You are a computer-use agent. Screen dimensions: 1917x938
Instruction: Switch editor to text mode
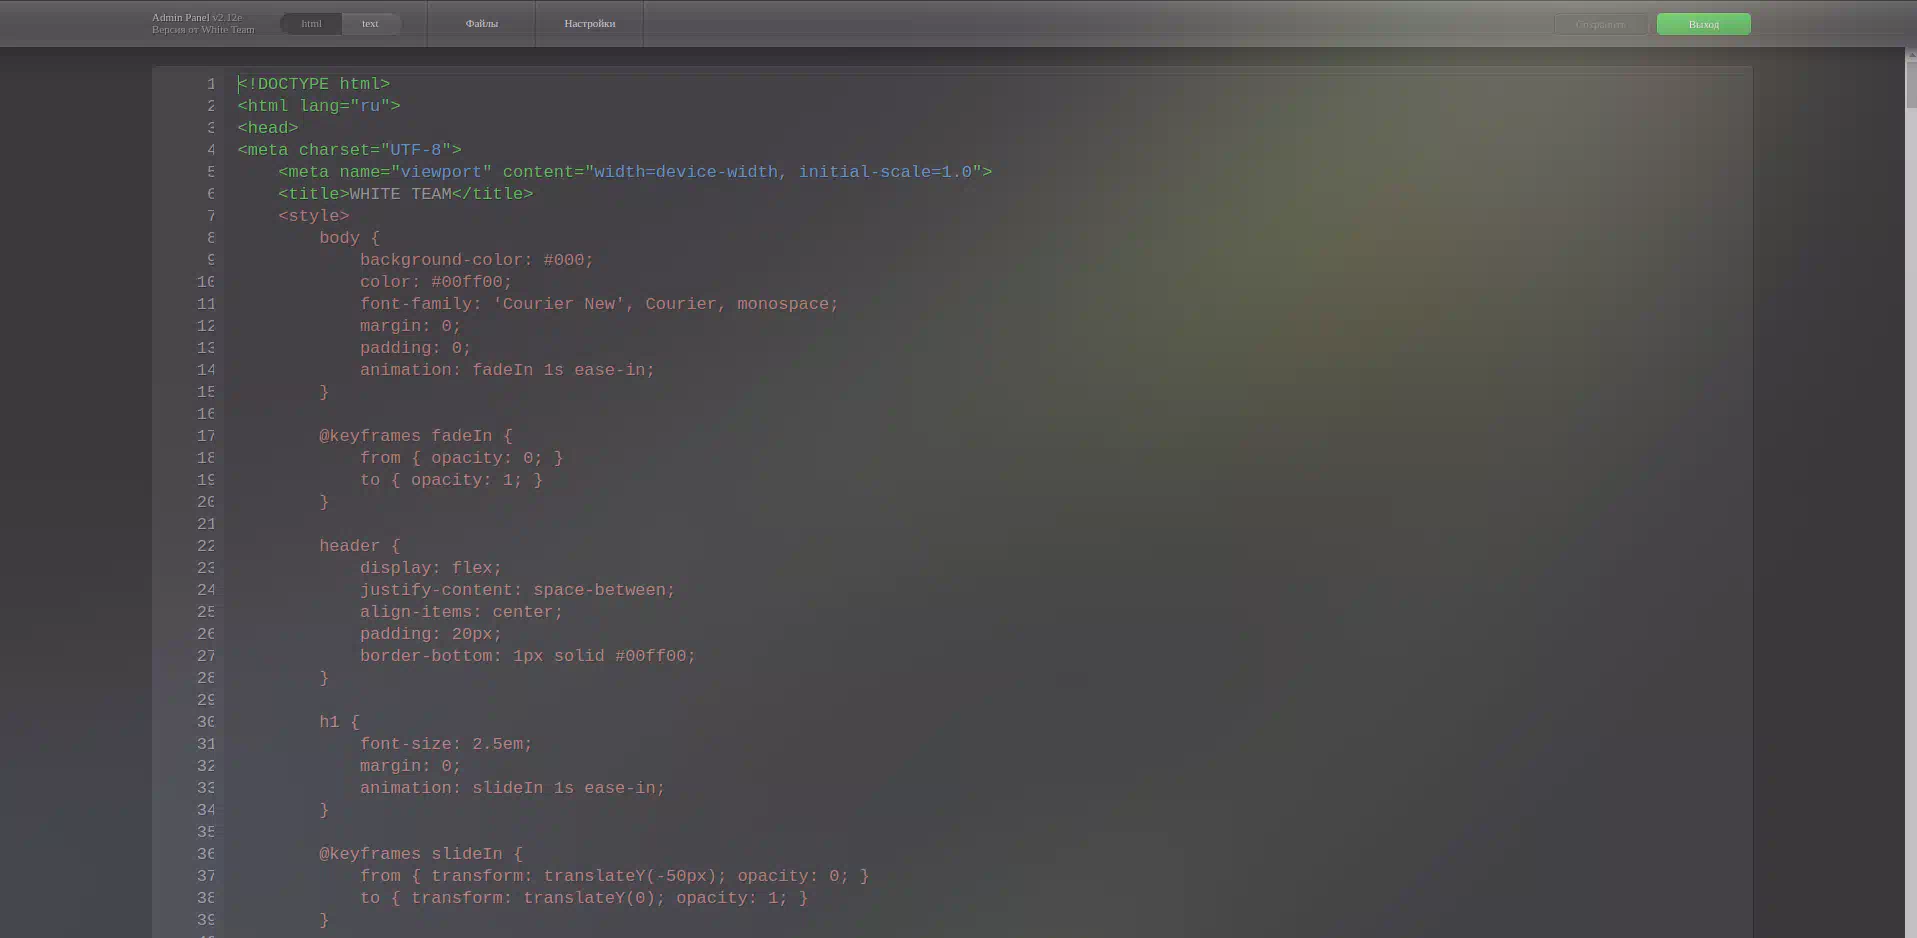(x=370, y=24)
